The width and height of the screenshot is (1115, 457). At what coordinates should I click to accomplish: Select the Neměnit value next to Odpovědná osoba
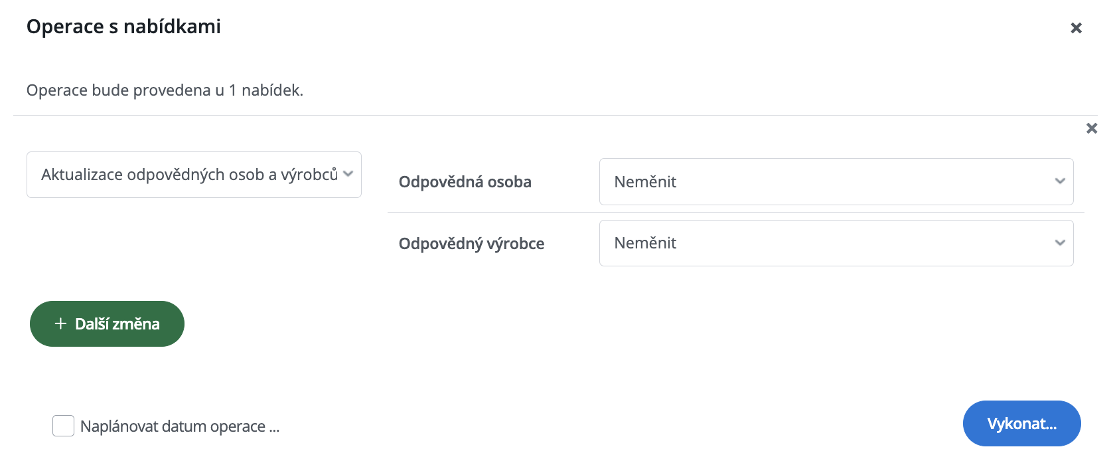645,182
